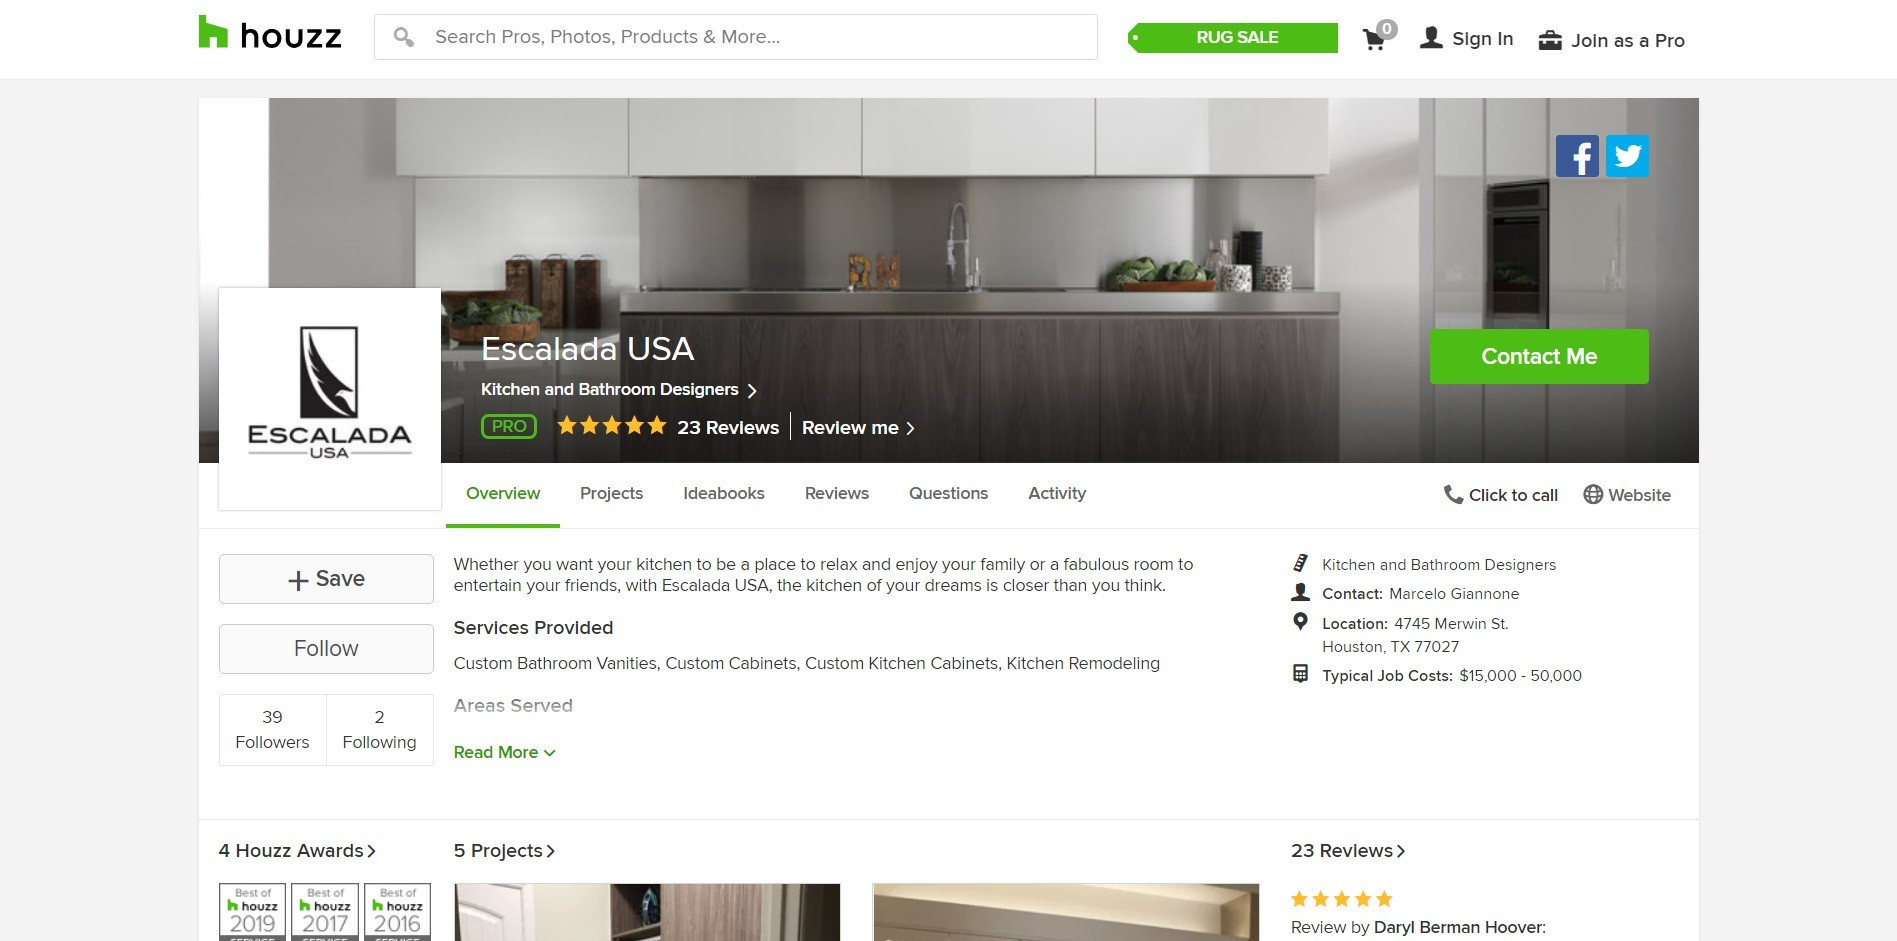Share profile on Facebook icon

1577,156
